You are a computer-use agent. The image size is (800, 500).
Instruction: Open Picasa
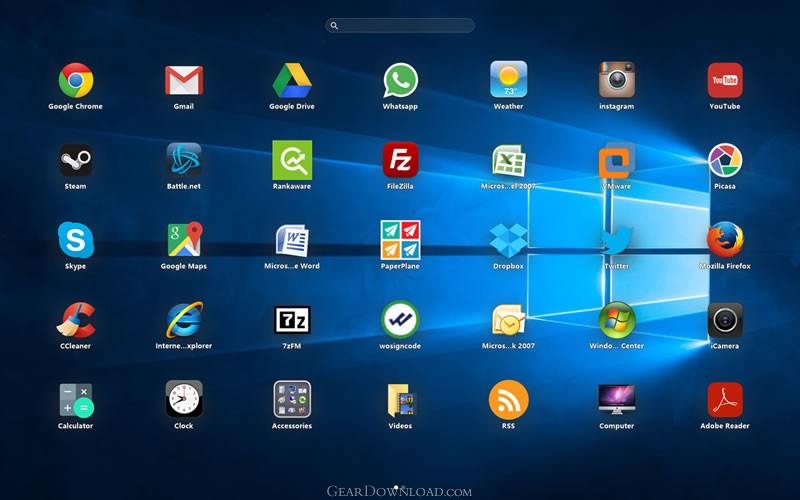(724, 160)
